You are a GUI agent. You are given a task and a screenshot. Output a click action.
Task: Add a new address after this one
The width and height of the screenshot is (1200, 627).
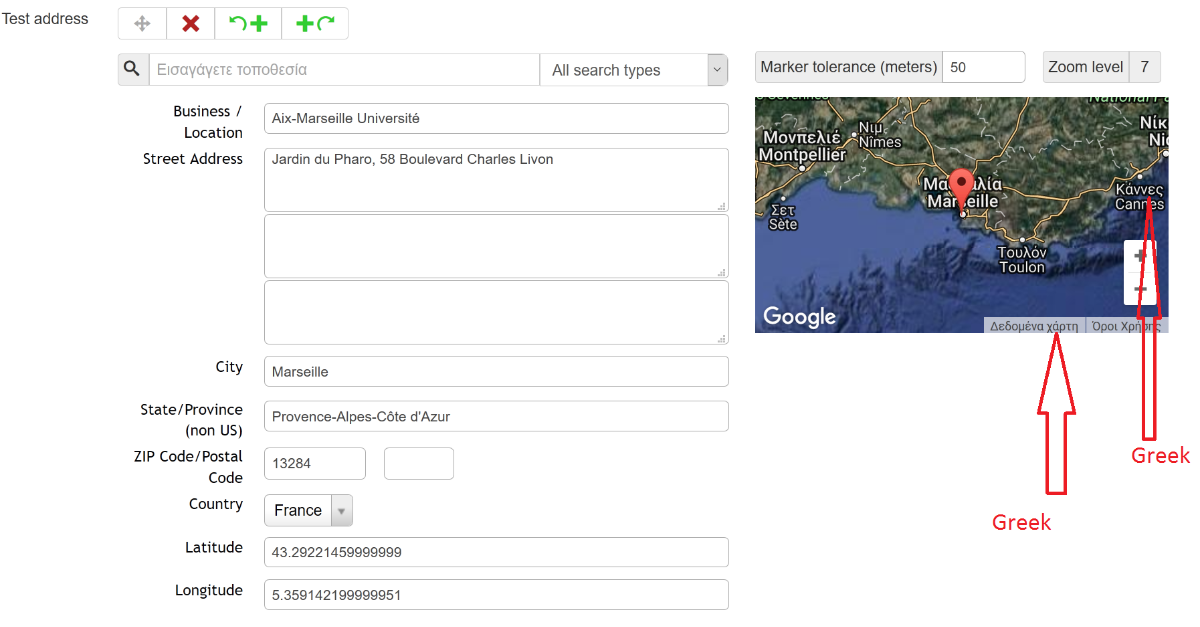click(x=315, y=24)
